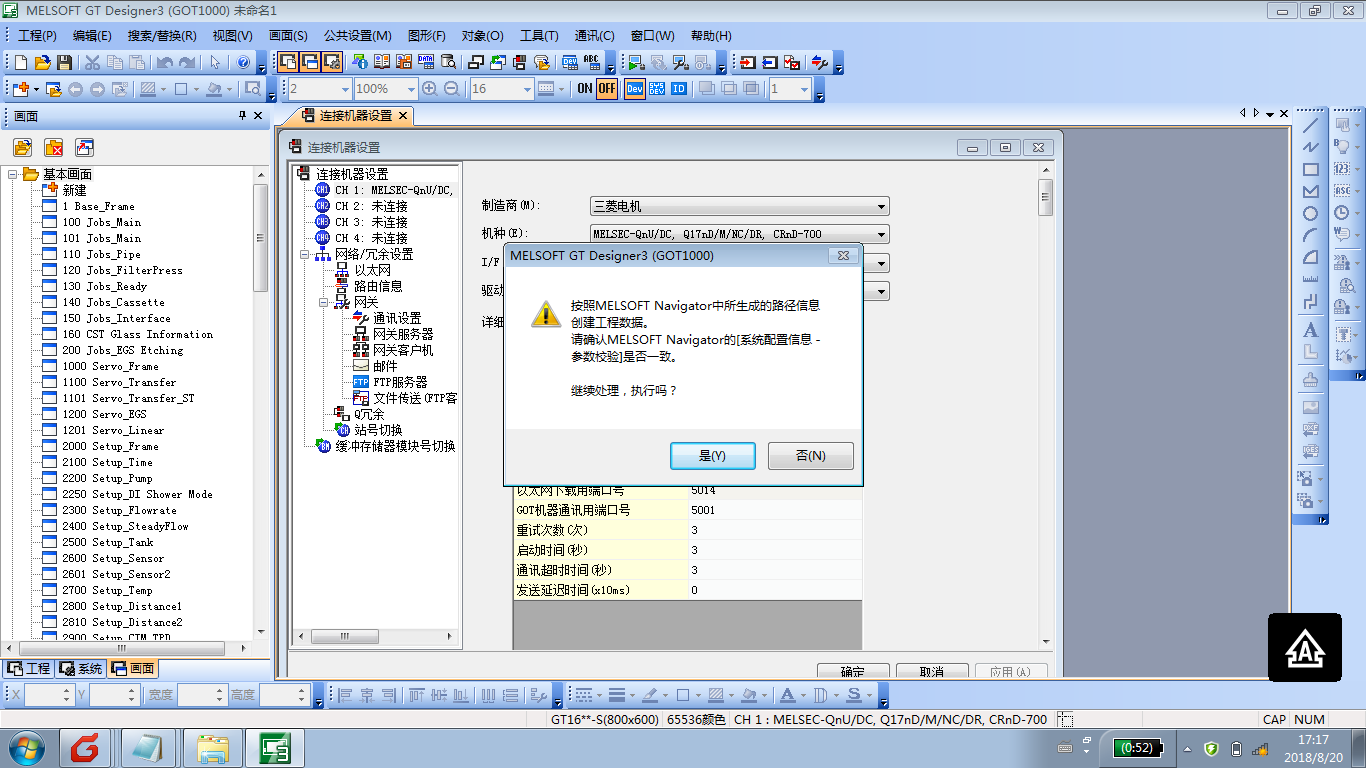Toggle the OFF display state button
1366x768 pixels.
(607, 89)
